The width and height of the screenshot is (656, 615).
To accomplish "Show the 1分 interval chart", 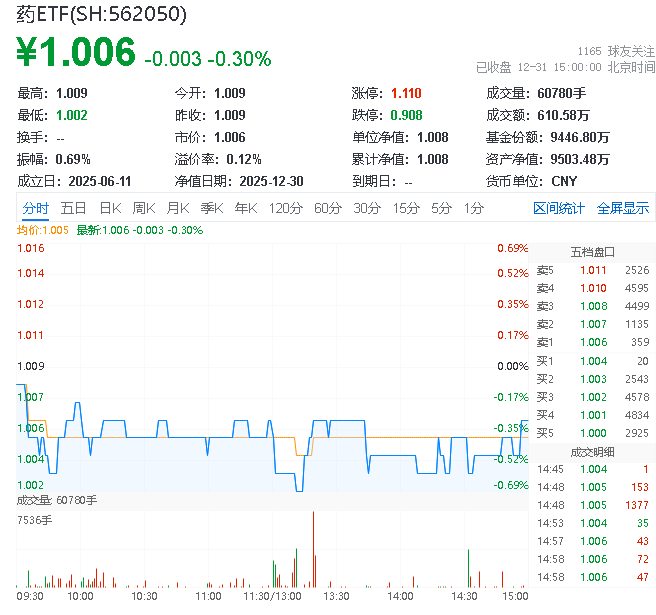I will coord(473,208).
